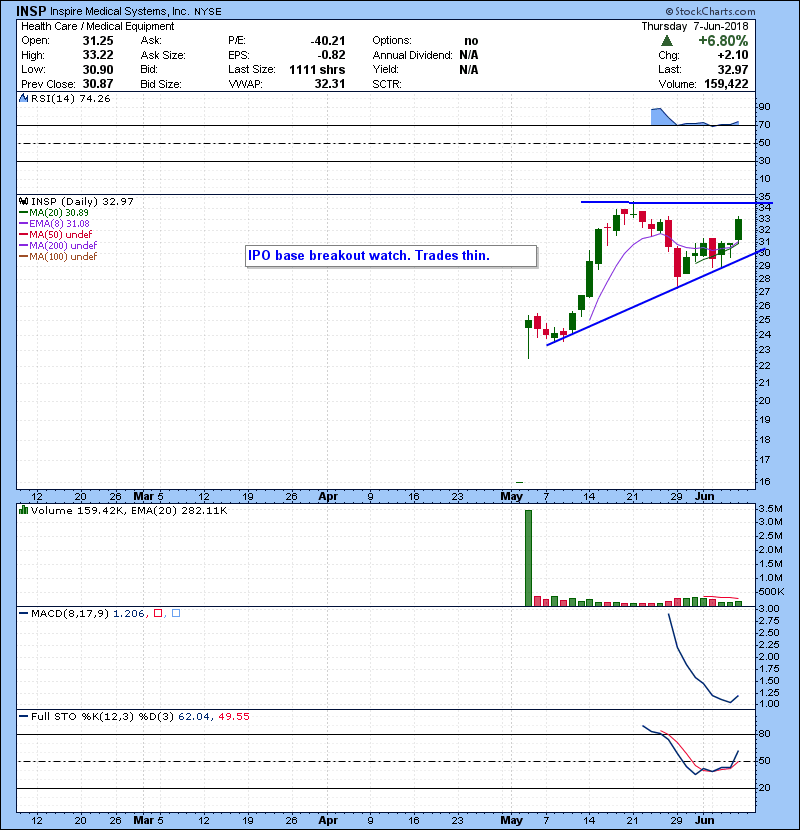The image size is (800, 830).
Task: Click the Open value 31.25
Action: [x=98, y=41]
